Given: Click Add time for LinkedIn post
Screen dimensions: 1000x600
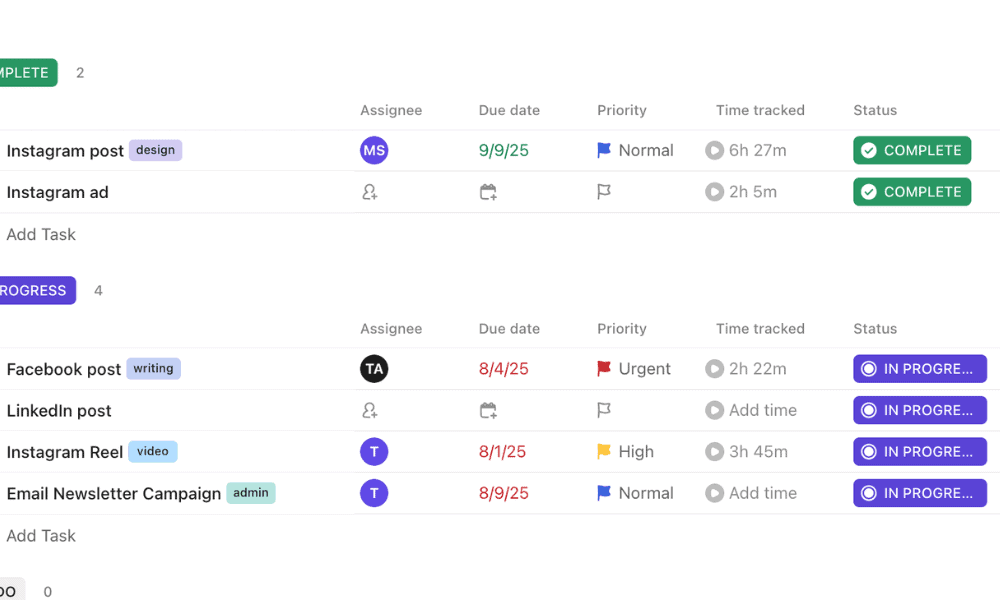Looking at the screenshot, I should (762, 410).
